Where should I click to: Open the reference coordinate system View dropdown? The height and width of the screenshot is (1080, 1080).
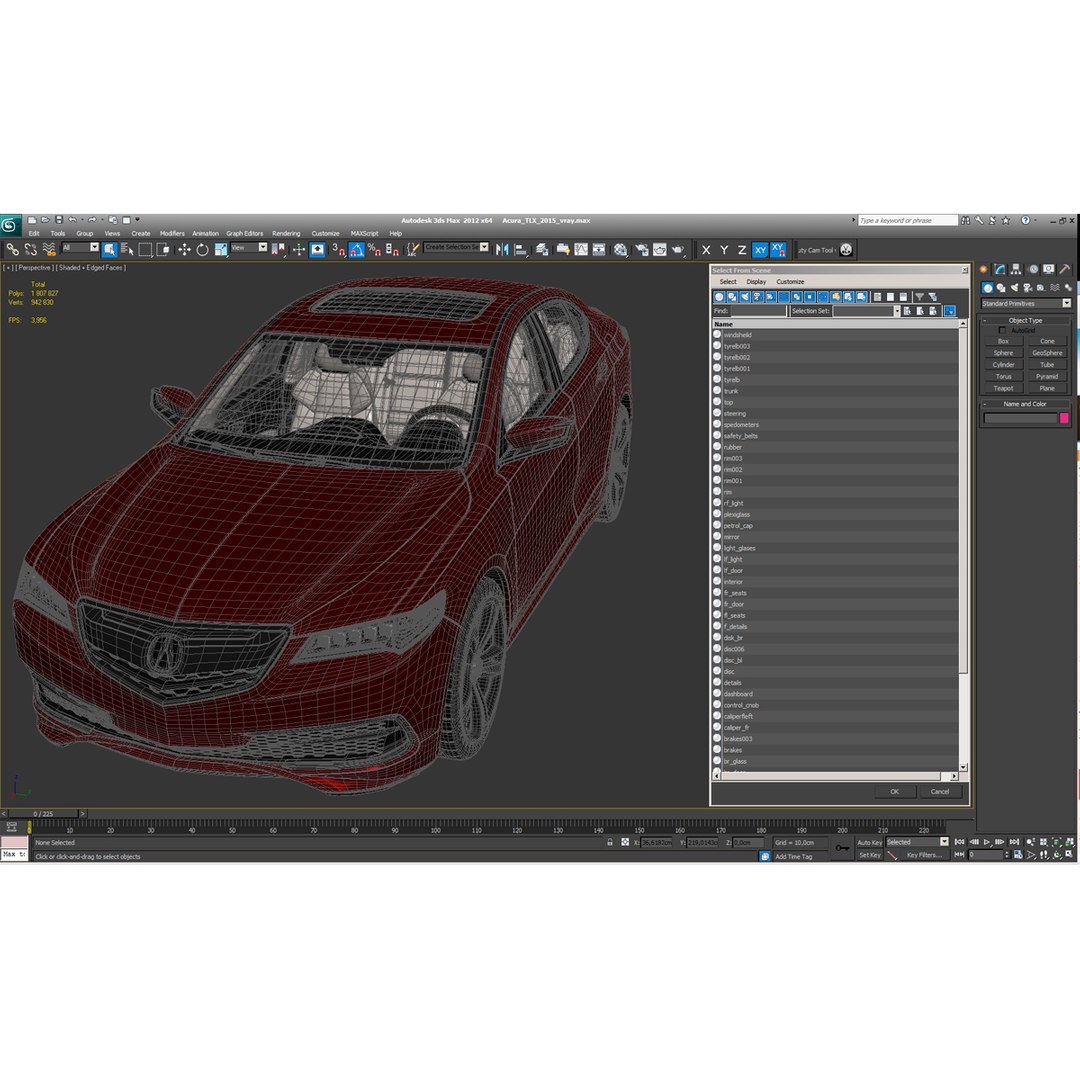pyautogui.click(x=249, y=247)
